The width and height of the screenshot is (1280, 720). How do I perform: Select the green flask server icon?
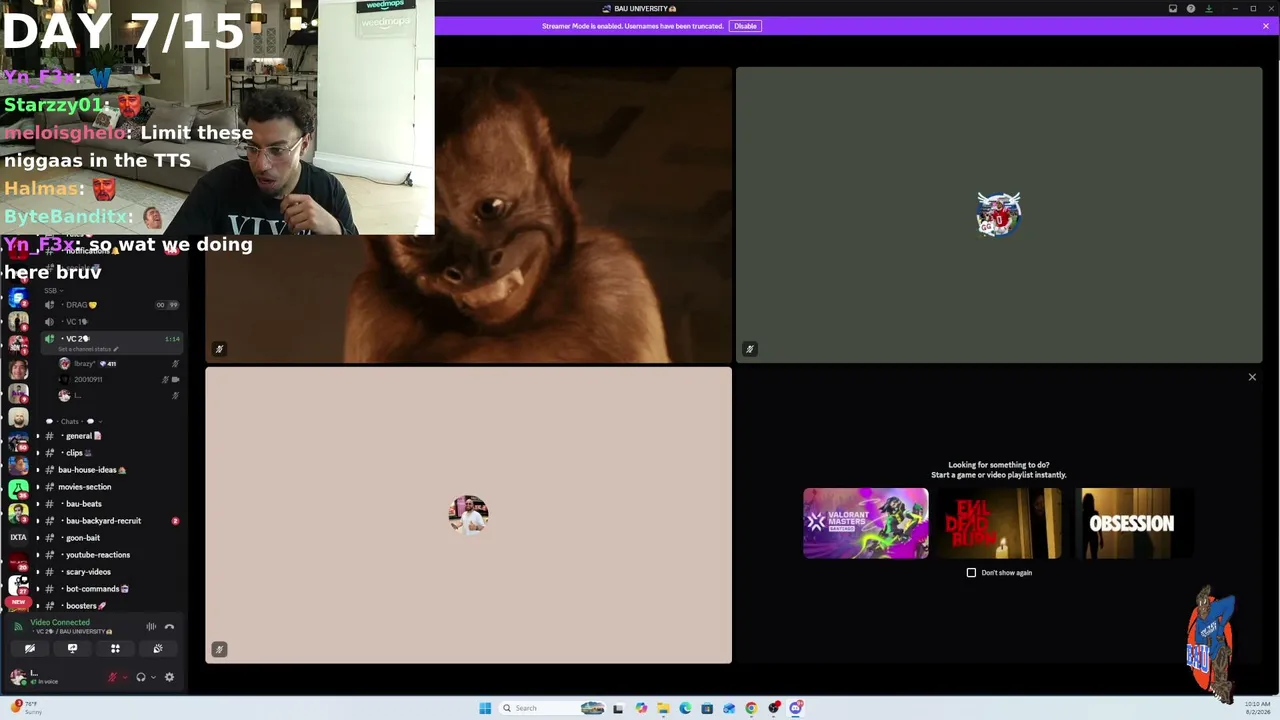(x=18, y=489)
